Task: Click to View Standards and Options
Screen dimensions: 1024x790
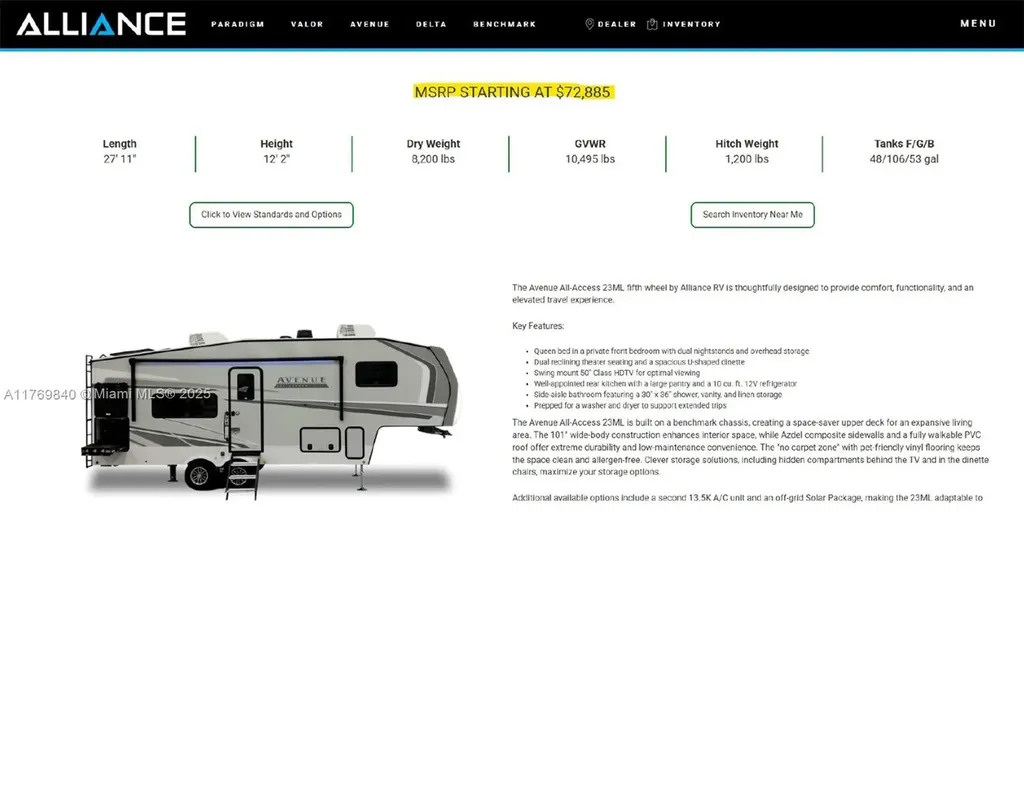Action: (x=271, y=214)
